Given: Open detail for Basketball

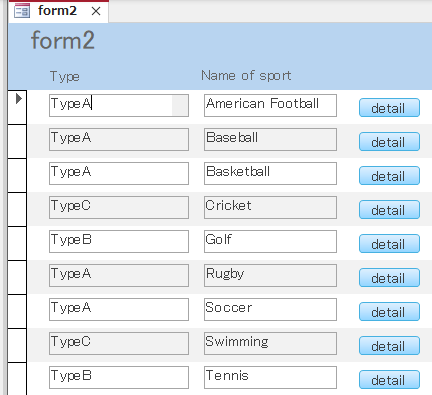Looking at the screenshot, I should [x=389, y=176].
